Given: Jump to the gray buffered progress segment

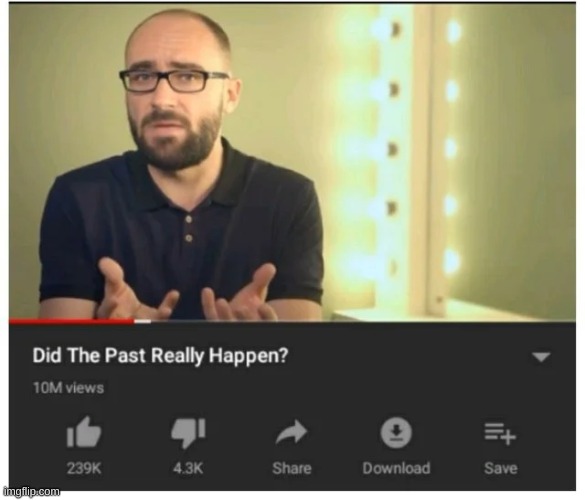Looking at the screenshot, I should [x=143, y=321].
